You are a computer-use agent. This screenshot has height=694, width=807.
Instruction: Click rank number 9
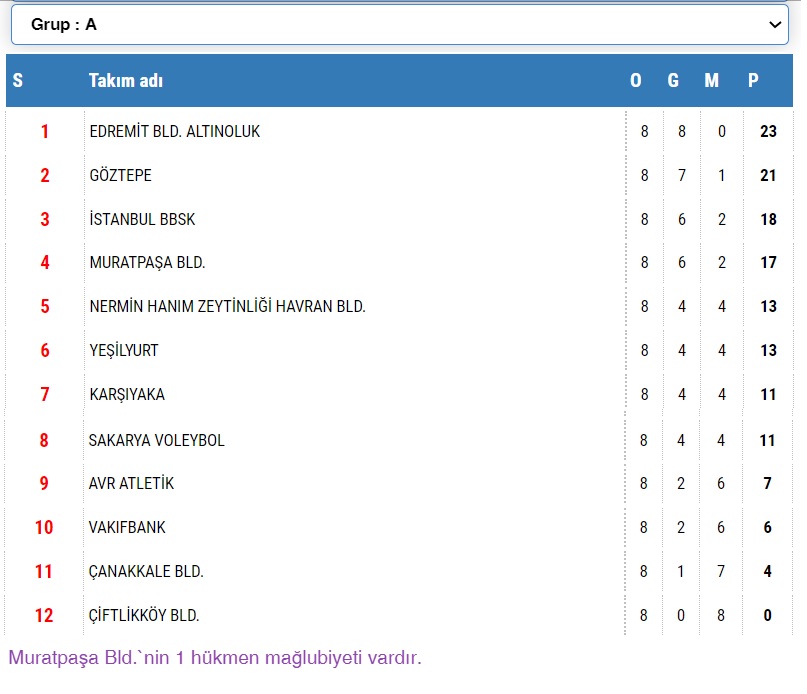(44, 483)
